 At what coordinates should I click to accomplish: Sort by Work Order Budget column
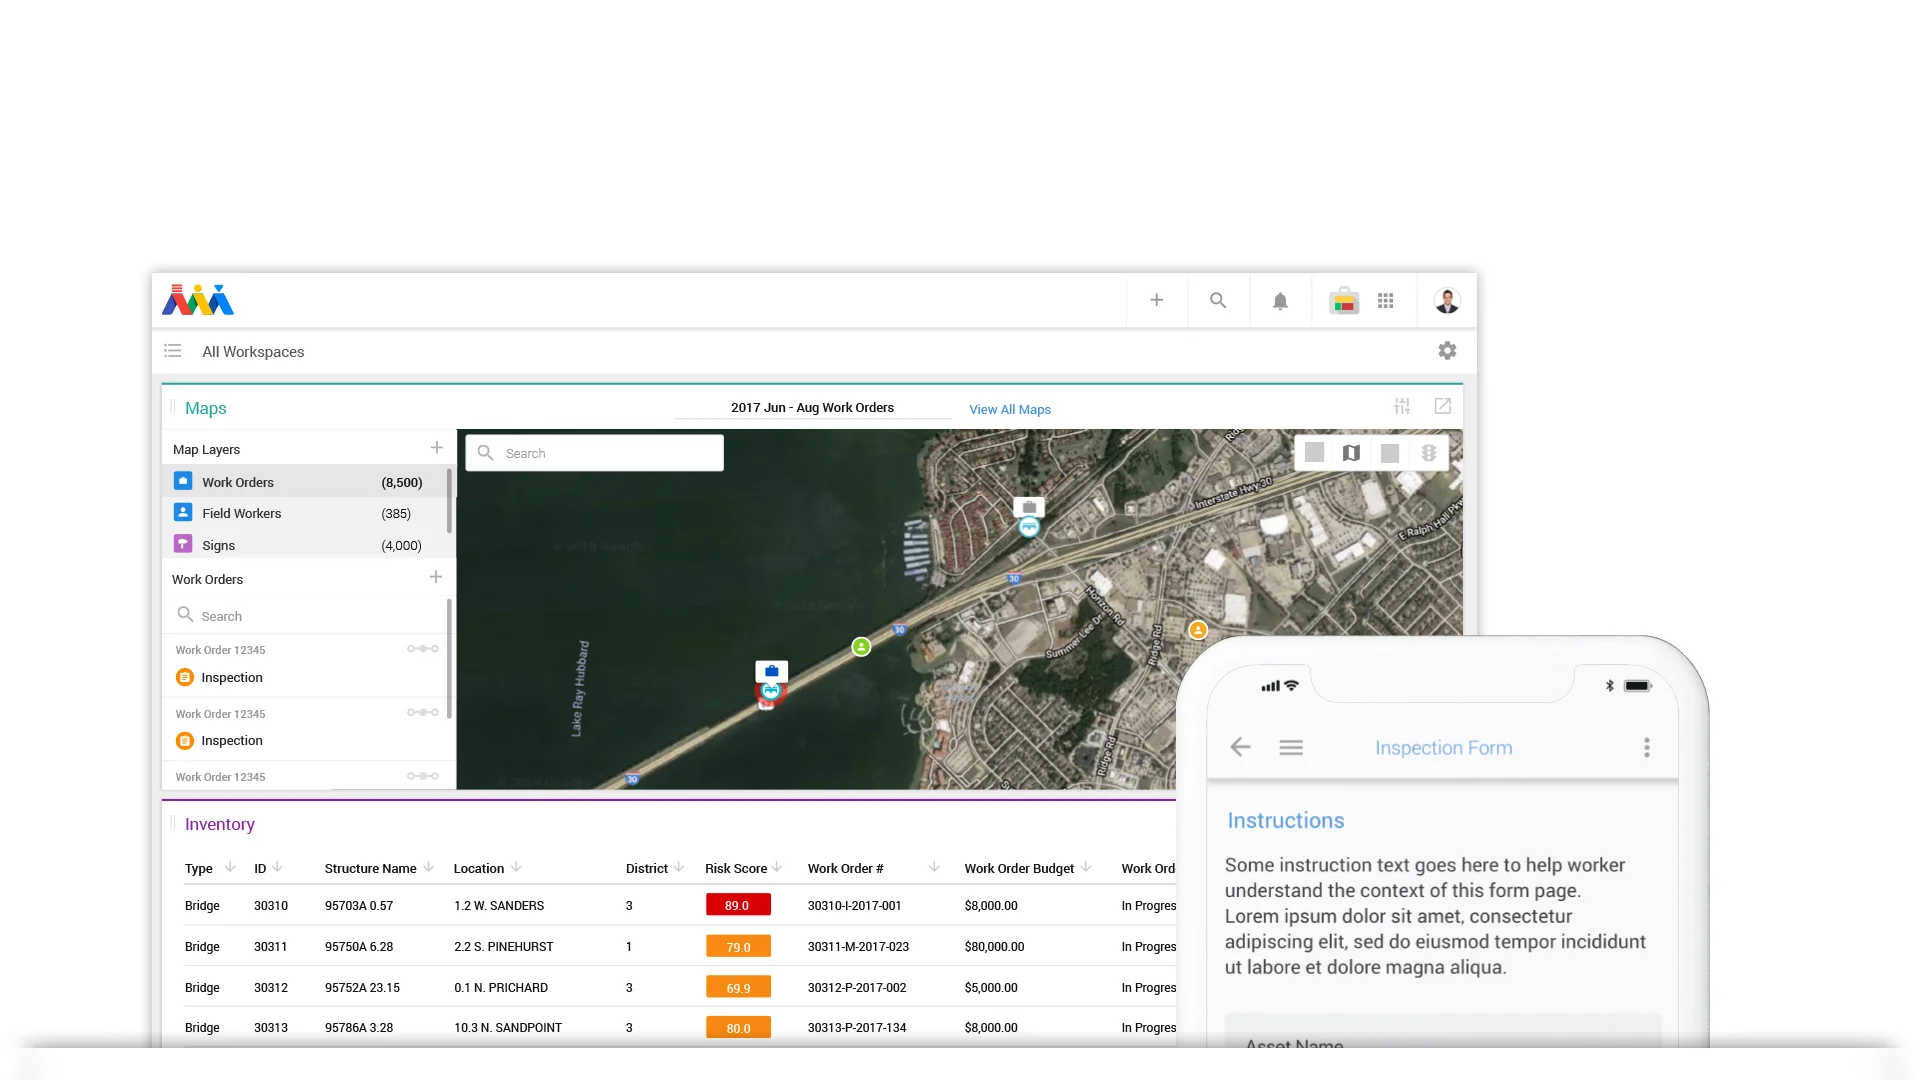[1086, 867]
